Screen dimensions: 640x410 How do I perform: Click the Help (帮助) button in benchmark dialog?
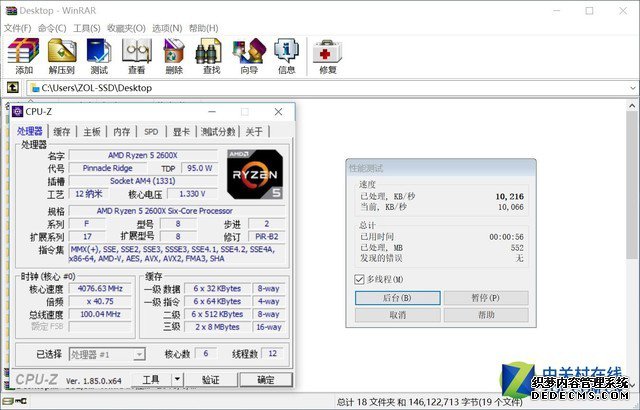(x=486, y=315)
